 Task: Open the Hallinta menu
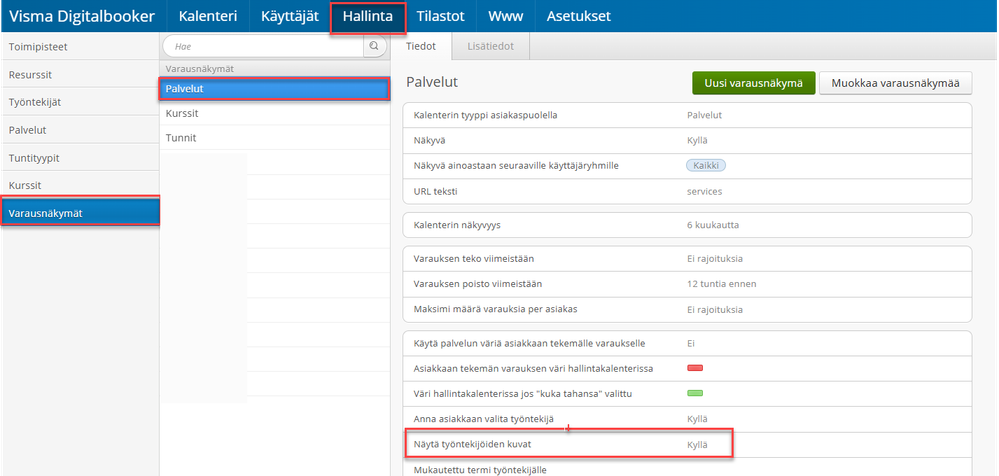point(368,17)
